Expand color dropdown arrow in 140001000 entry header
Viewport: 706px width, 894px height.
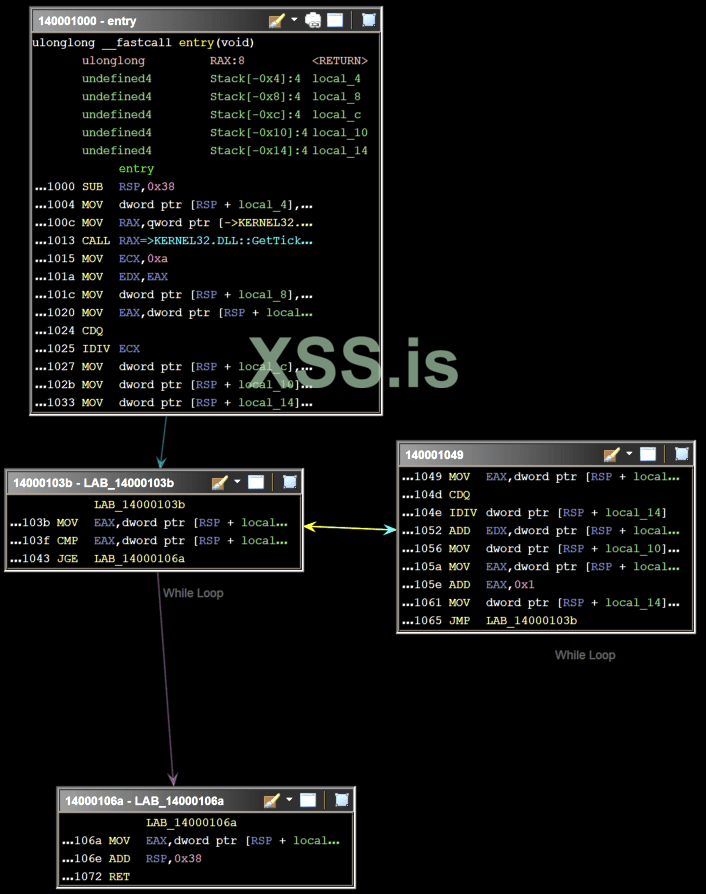pyautogui.click(x=294, y=19)
